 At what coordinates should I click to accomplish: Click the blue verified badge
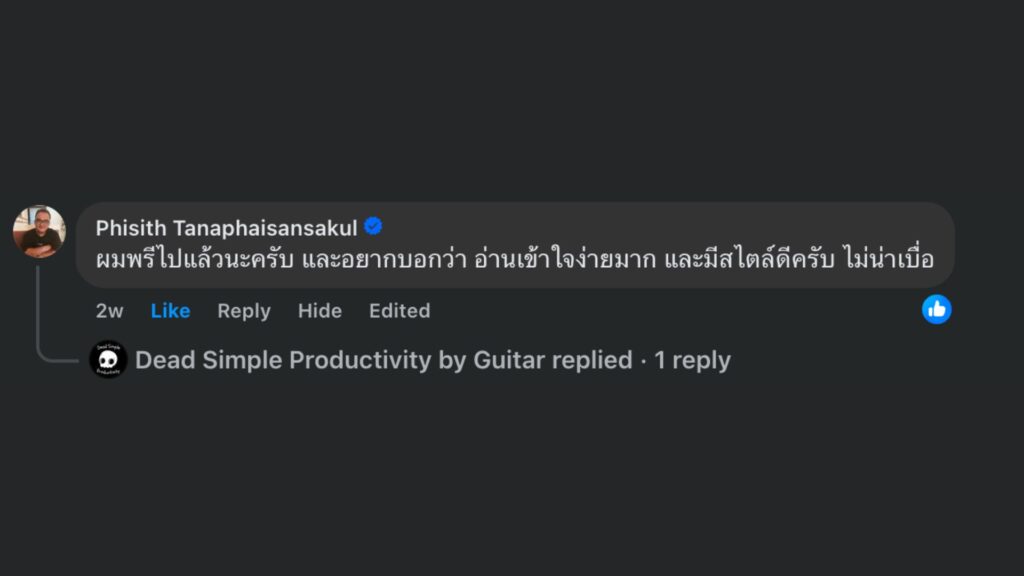[373, 227]
